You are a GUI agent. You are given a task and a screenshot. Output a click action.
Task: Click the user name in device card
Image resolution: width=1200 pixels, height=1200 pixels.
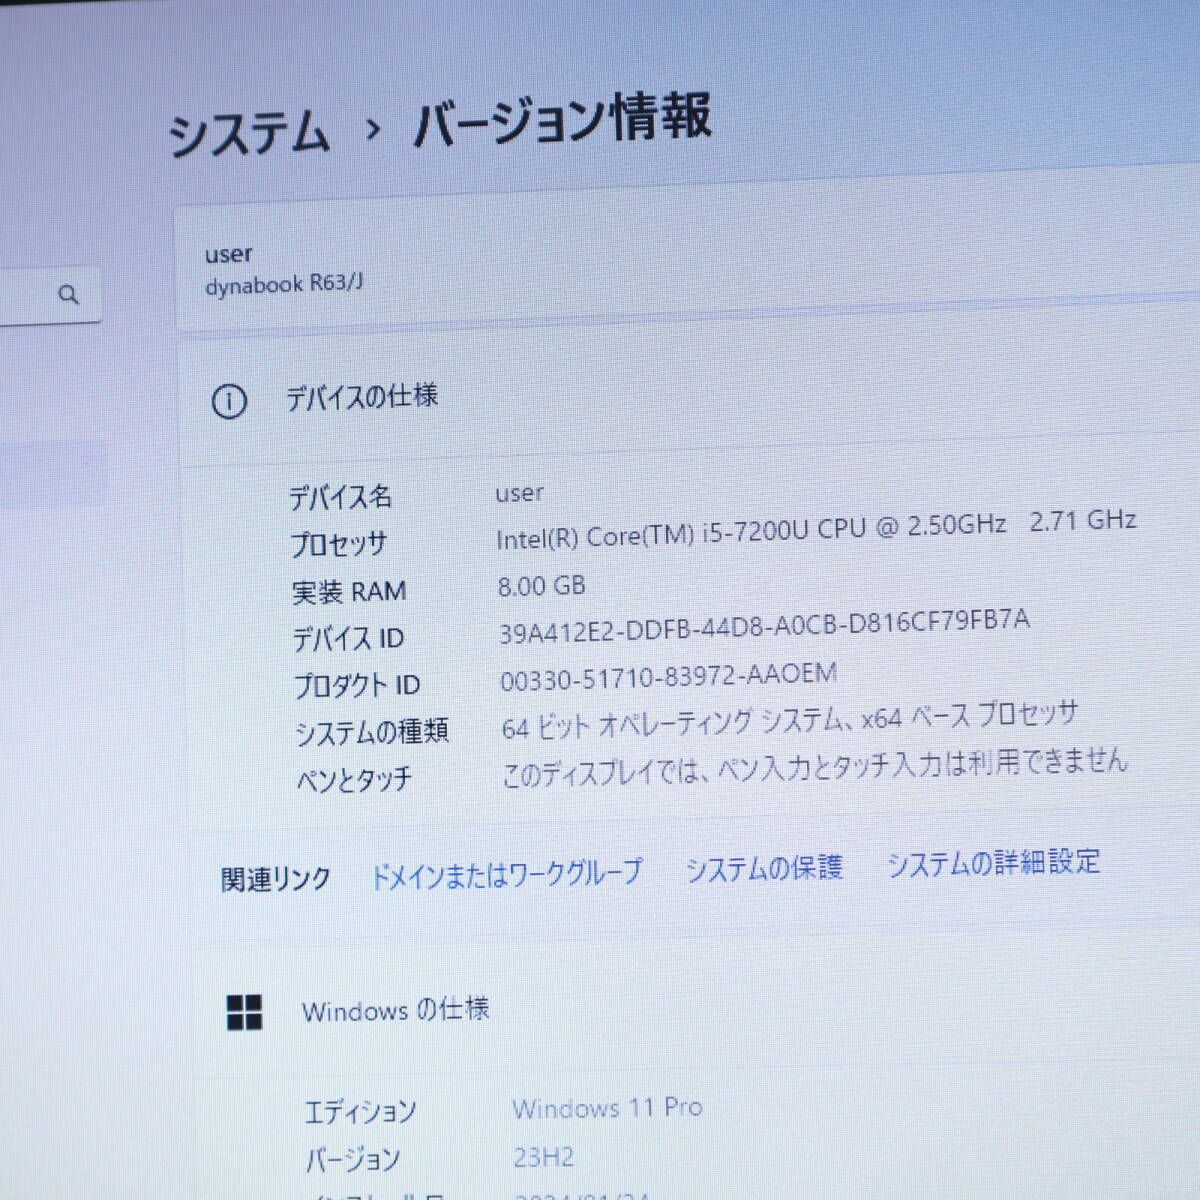[228, 254]
